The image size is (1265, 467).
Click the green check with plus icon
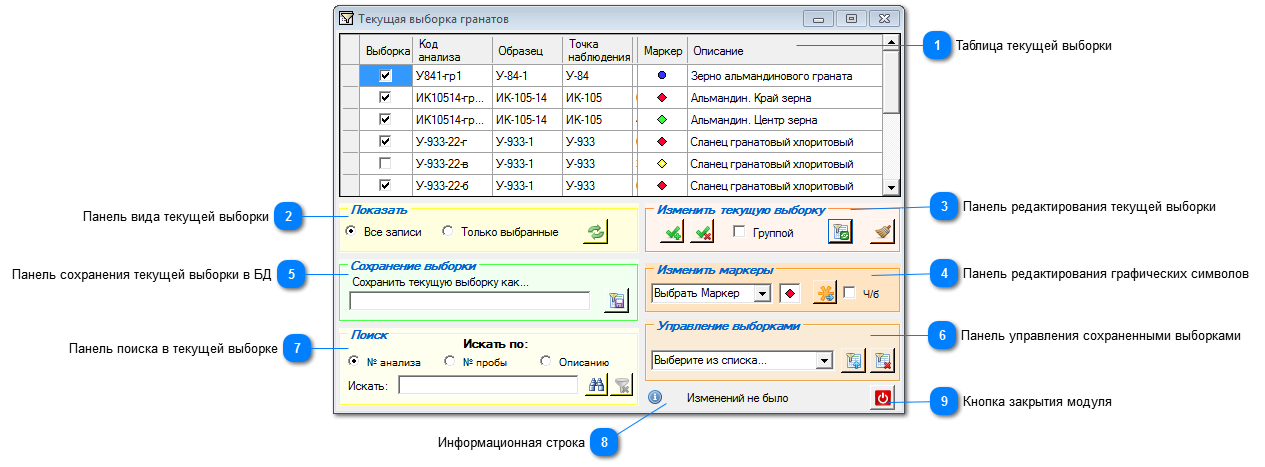[673, 232]
